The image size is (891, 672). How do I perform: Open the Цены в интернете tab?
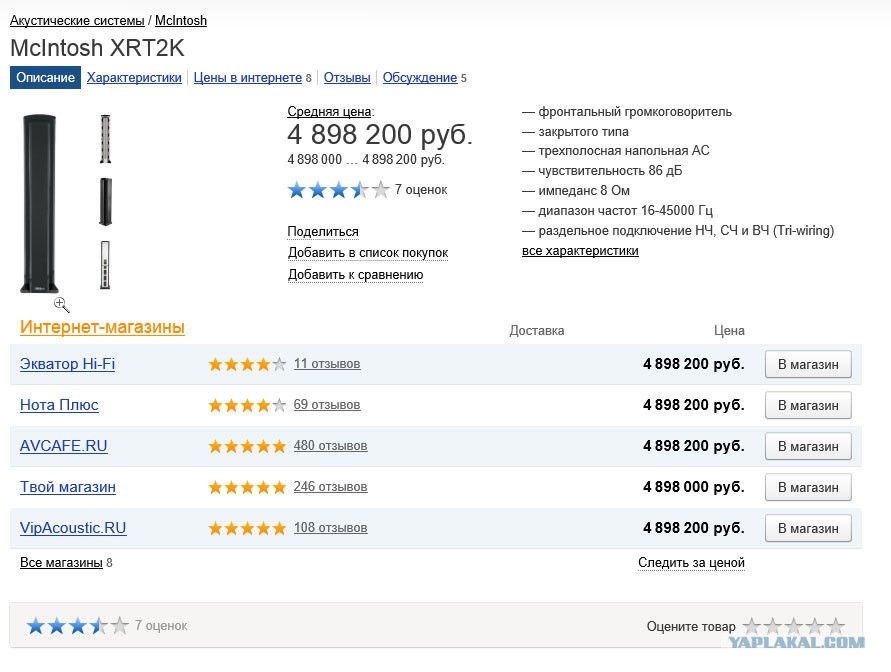[248, 78]
